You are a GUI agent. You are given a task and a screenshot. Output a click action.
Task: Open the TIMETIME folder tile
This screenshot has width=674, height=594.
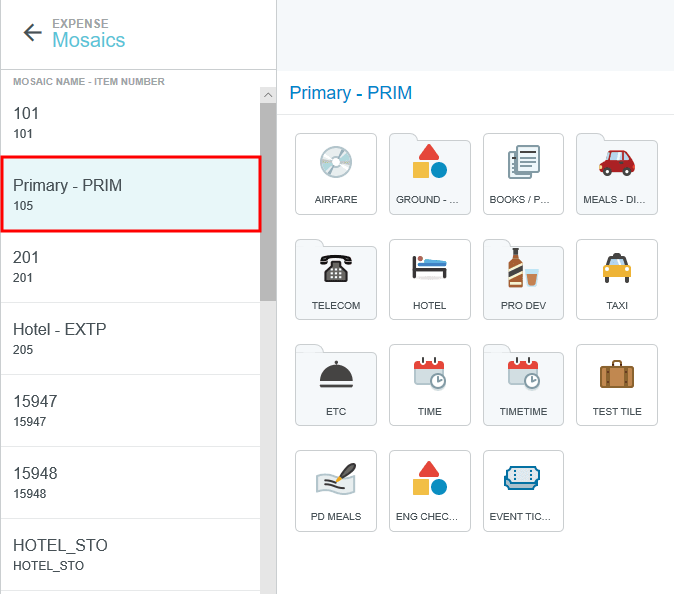coord(523,385)
